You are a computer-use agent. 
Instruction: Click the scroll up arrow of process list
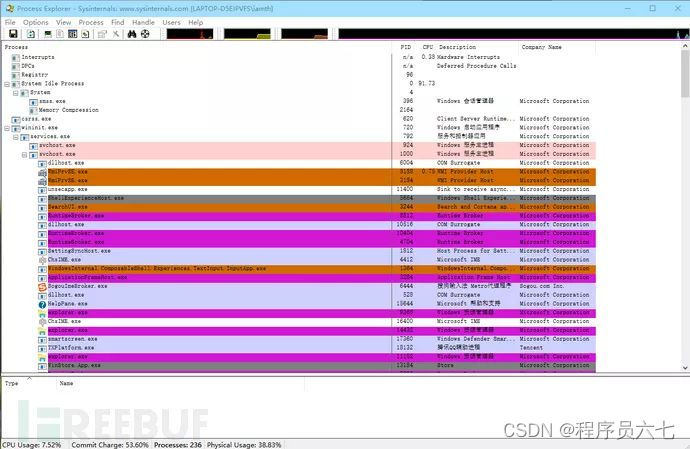[x=685, y=46]
